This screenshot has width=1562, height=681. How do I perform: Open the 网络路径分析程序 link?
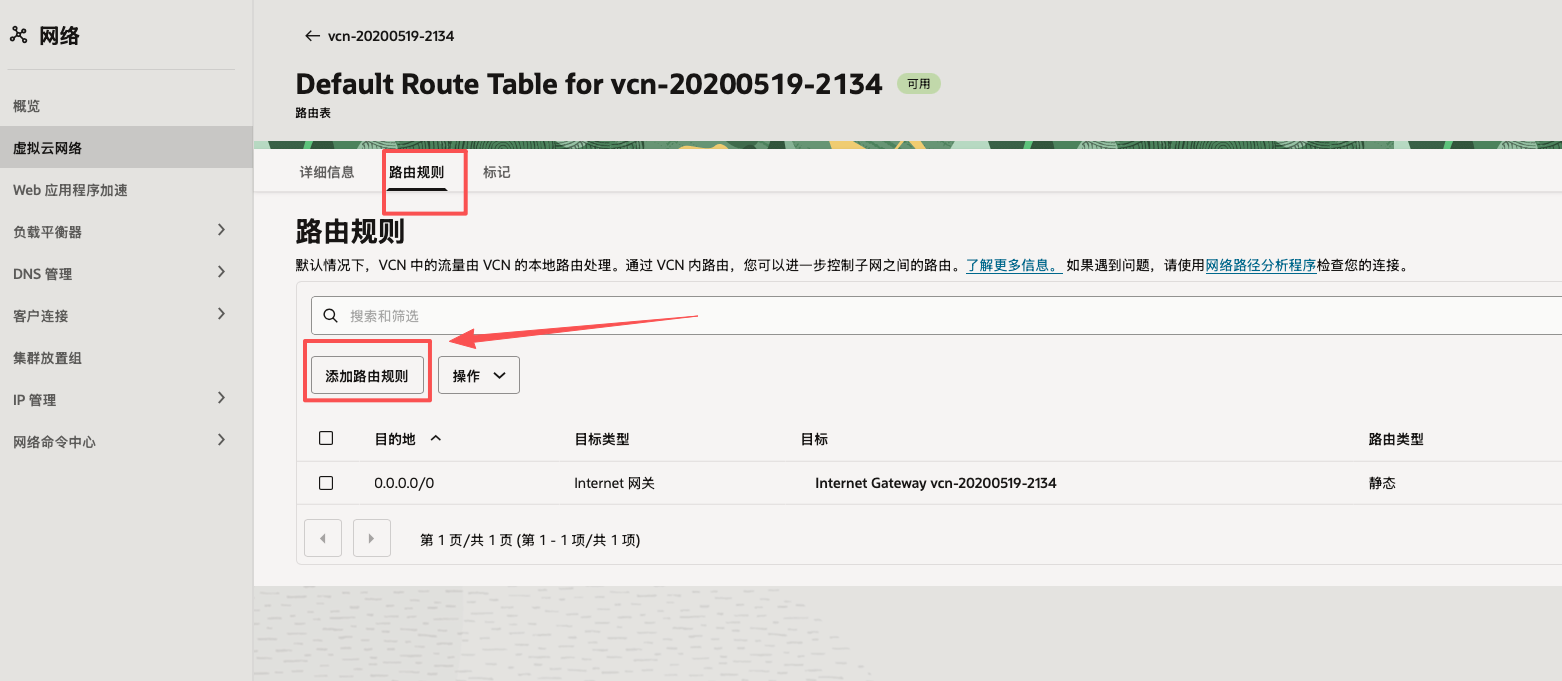pos(1260,267)
